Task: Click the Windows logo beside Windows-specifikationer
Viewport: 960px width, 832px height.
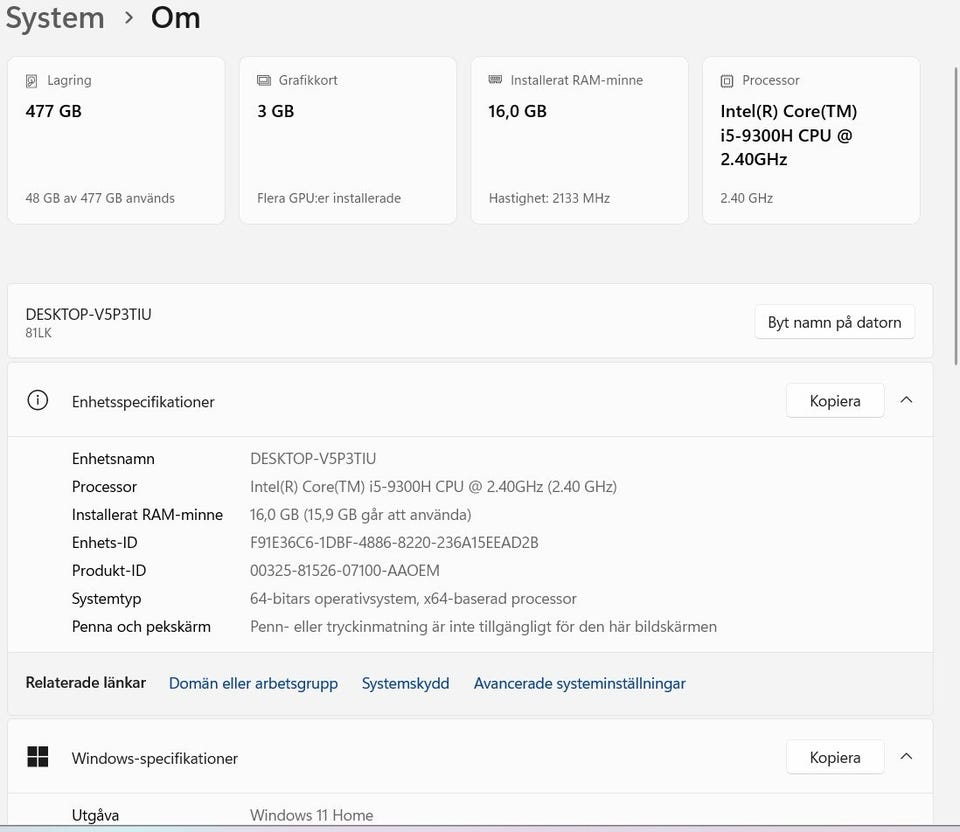Action: coord(38,758)
